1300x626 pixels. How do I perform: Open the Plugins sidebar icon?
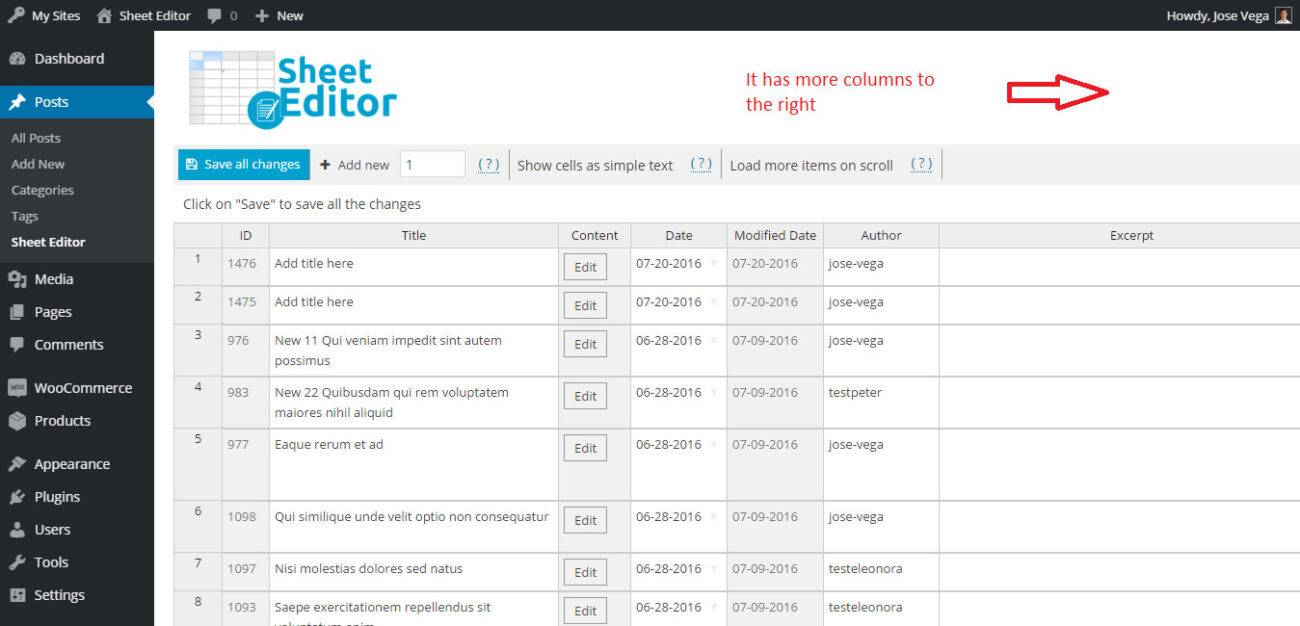click(16, 497)
